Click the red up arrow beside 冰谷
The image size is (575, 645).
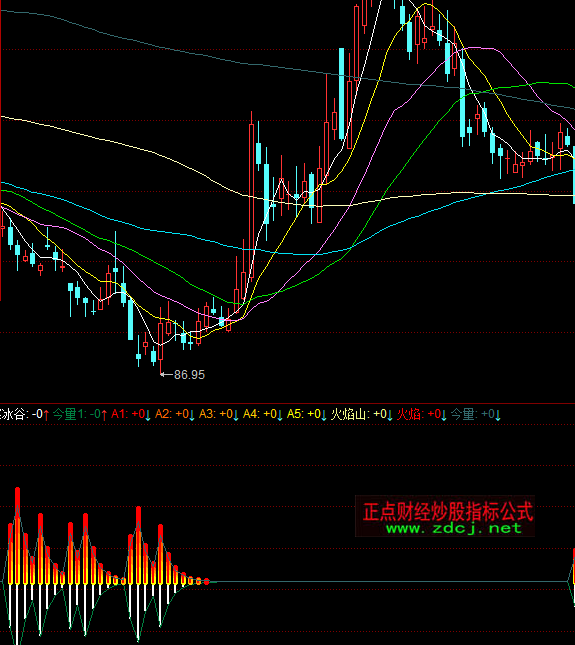[x=46, y=415]
